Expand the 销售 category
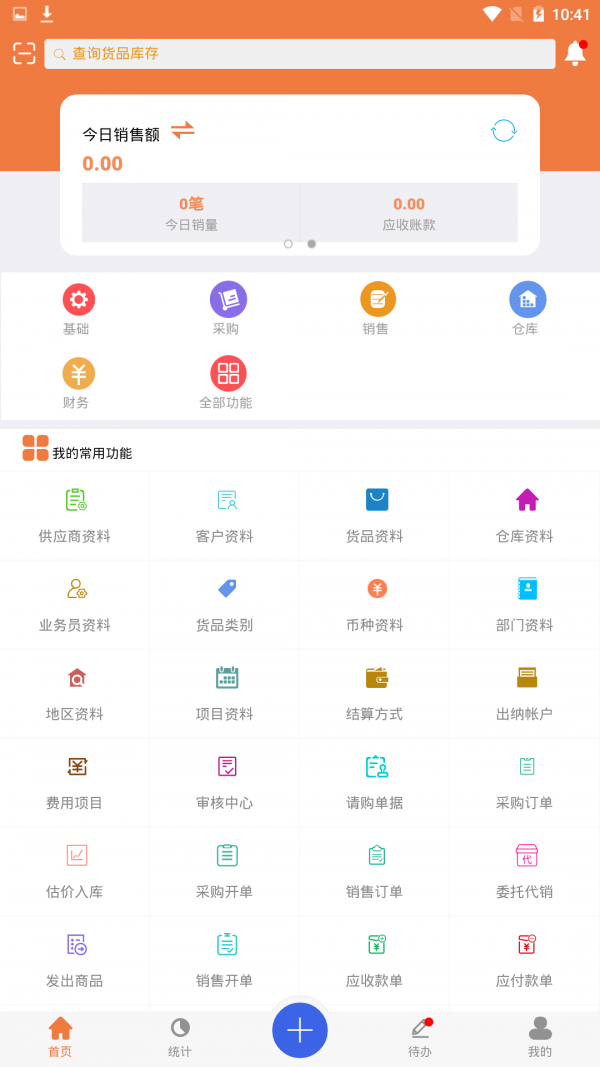The width and height of the screenshot is (600, 1067). tap(377, 308)
